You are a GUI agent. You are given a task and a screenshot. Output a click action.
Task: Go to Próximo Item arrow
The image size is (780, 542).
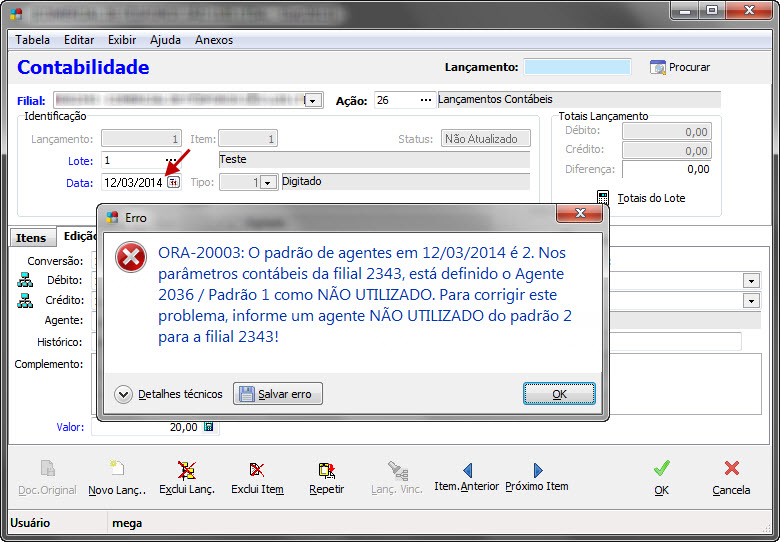click(537, 469)
